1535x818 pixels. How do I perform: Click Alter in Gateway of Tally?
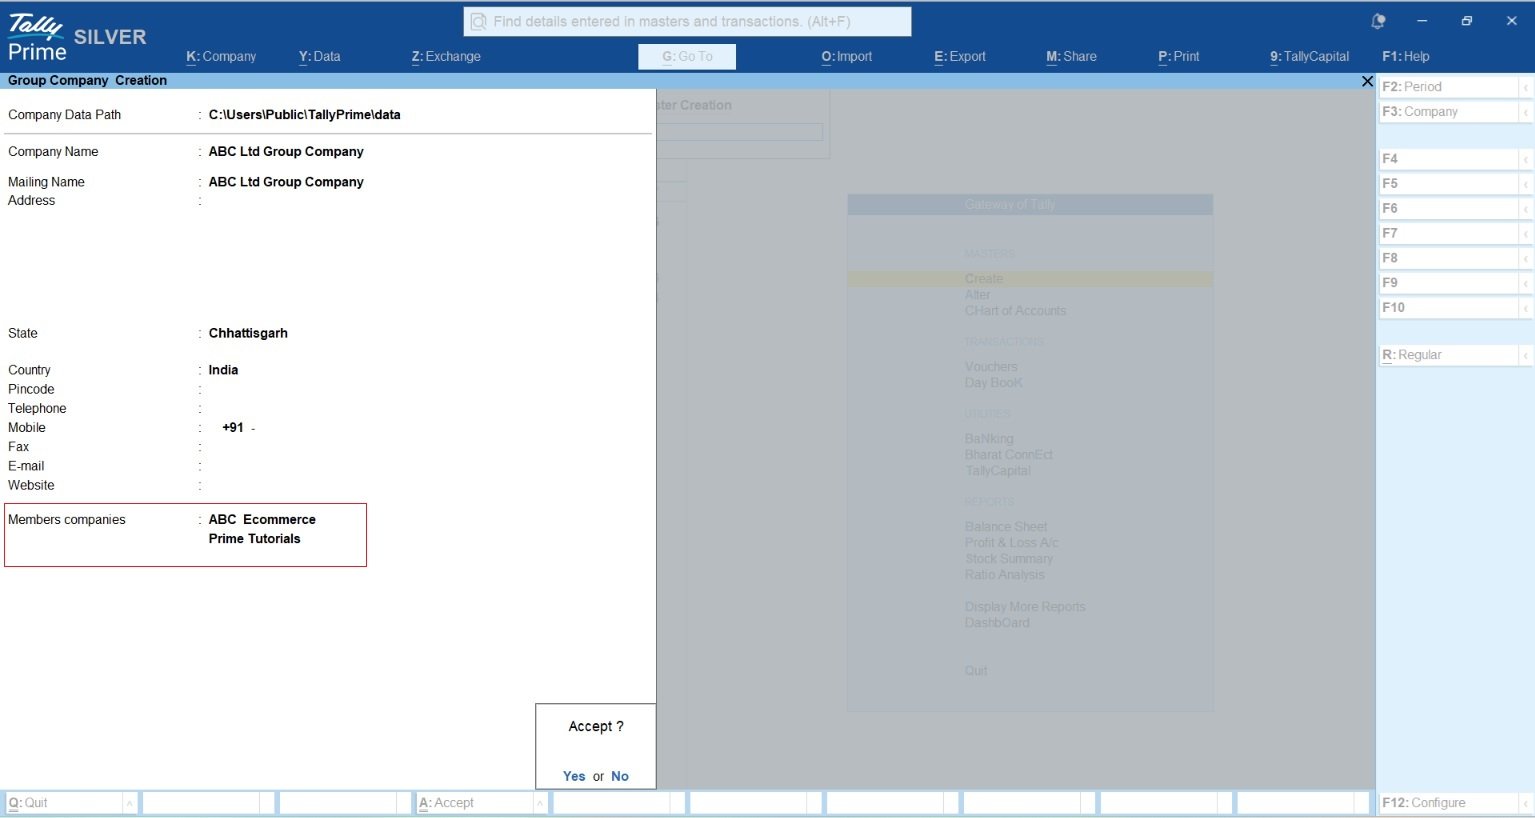tap(978, 295)
